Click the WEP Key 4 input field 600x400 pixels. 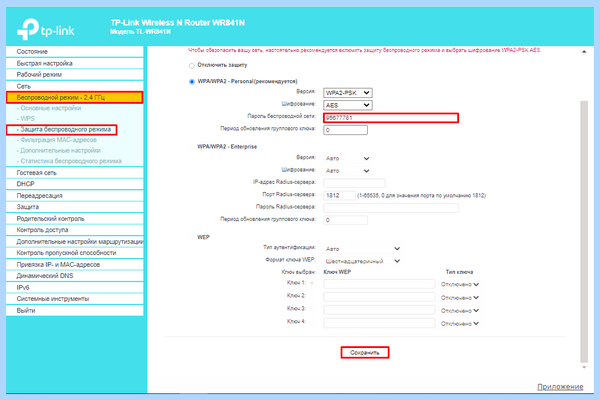(x=379, y=323)
